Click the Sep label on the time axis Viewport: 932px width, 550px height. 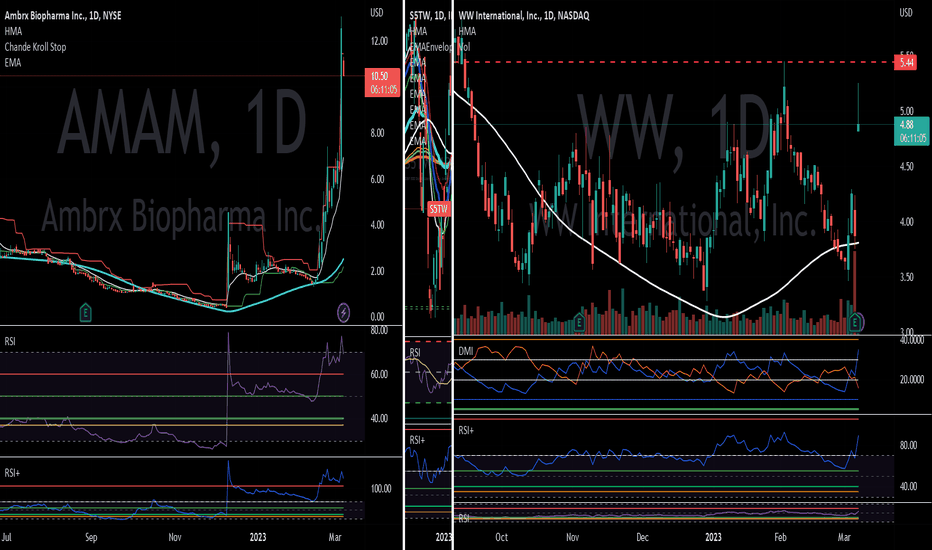[x=91, y=538]
